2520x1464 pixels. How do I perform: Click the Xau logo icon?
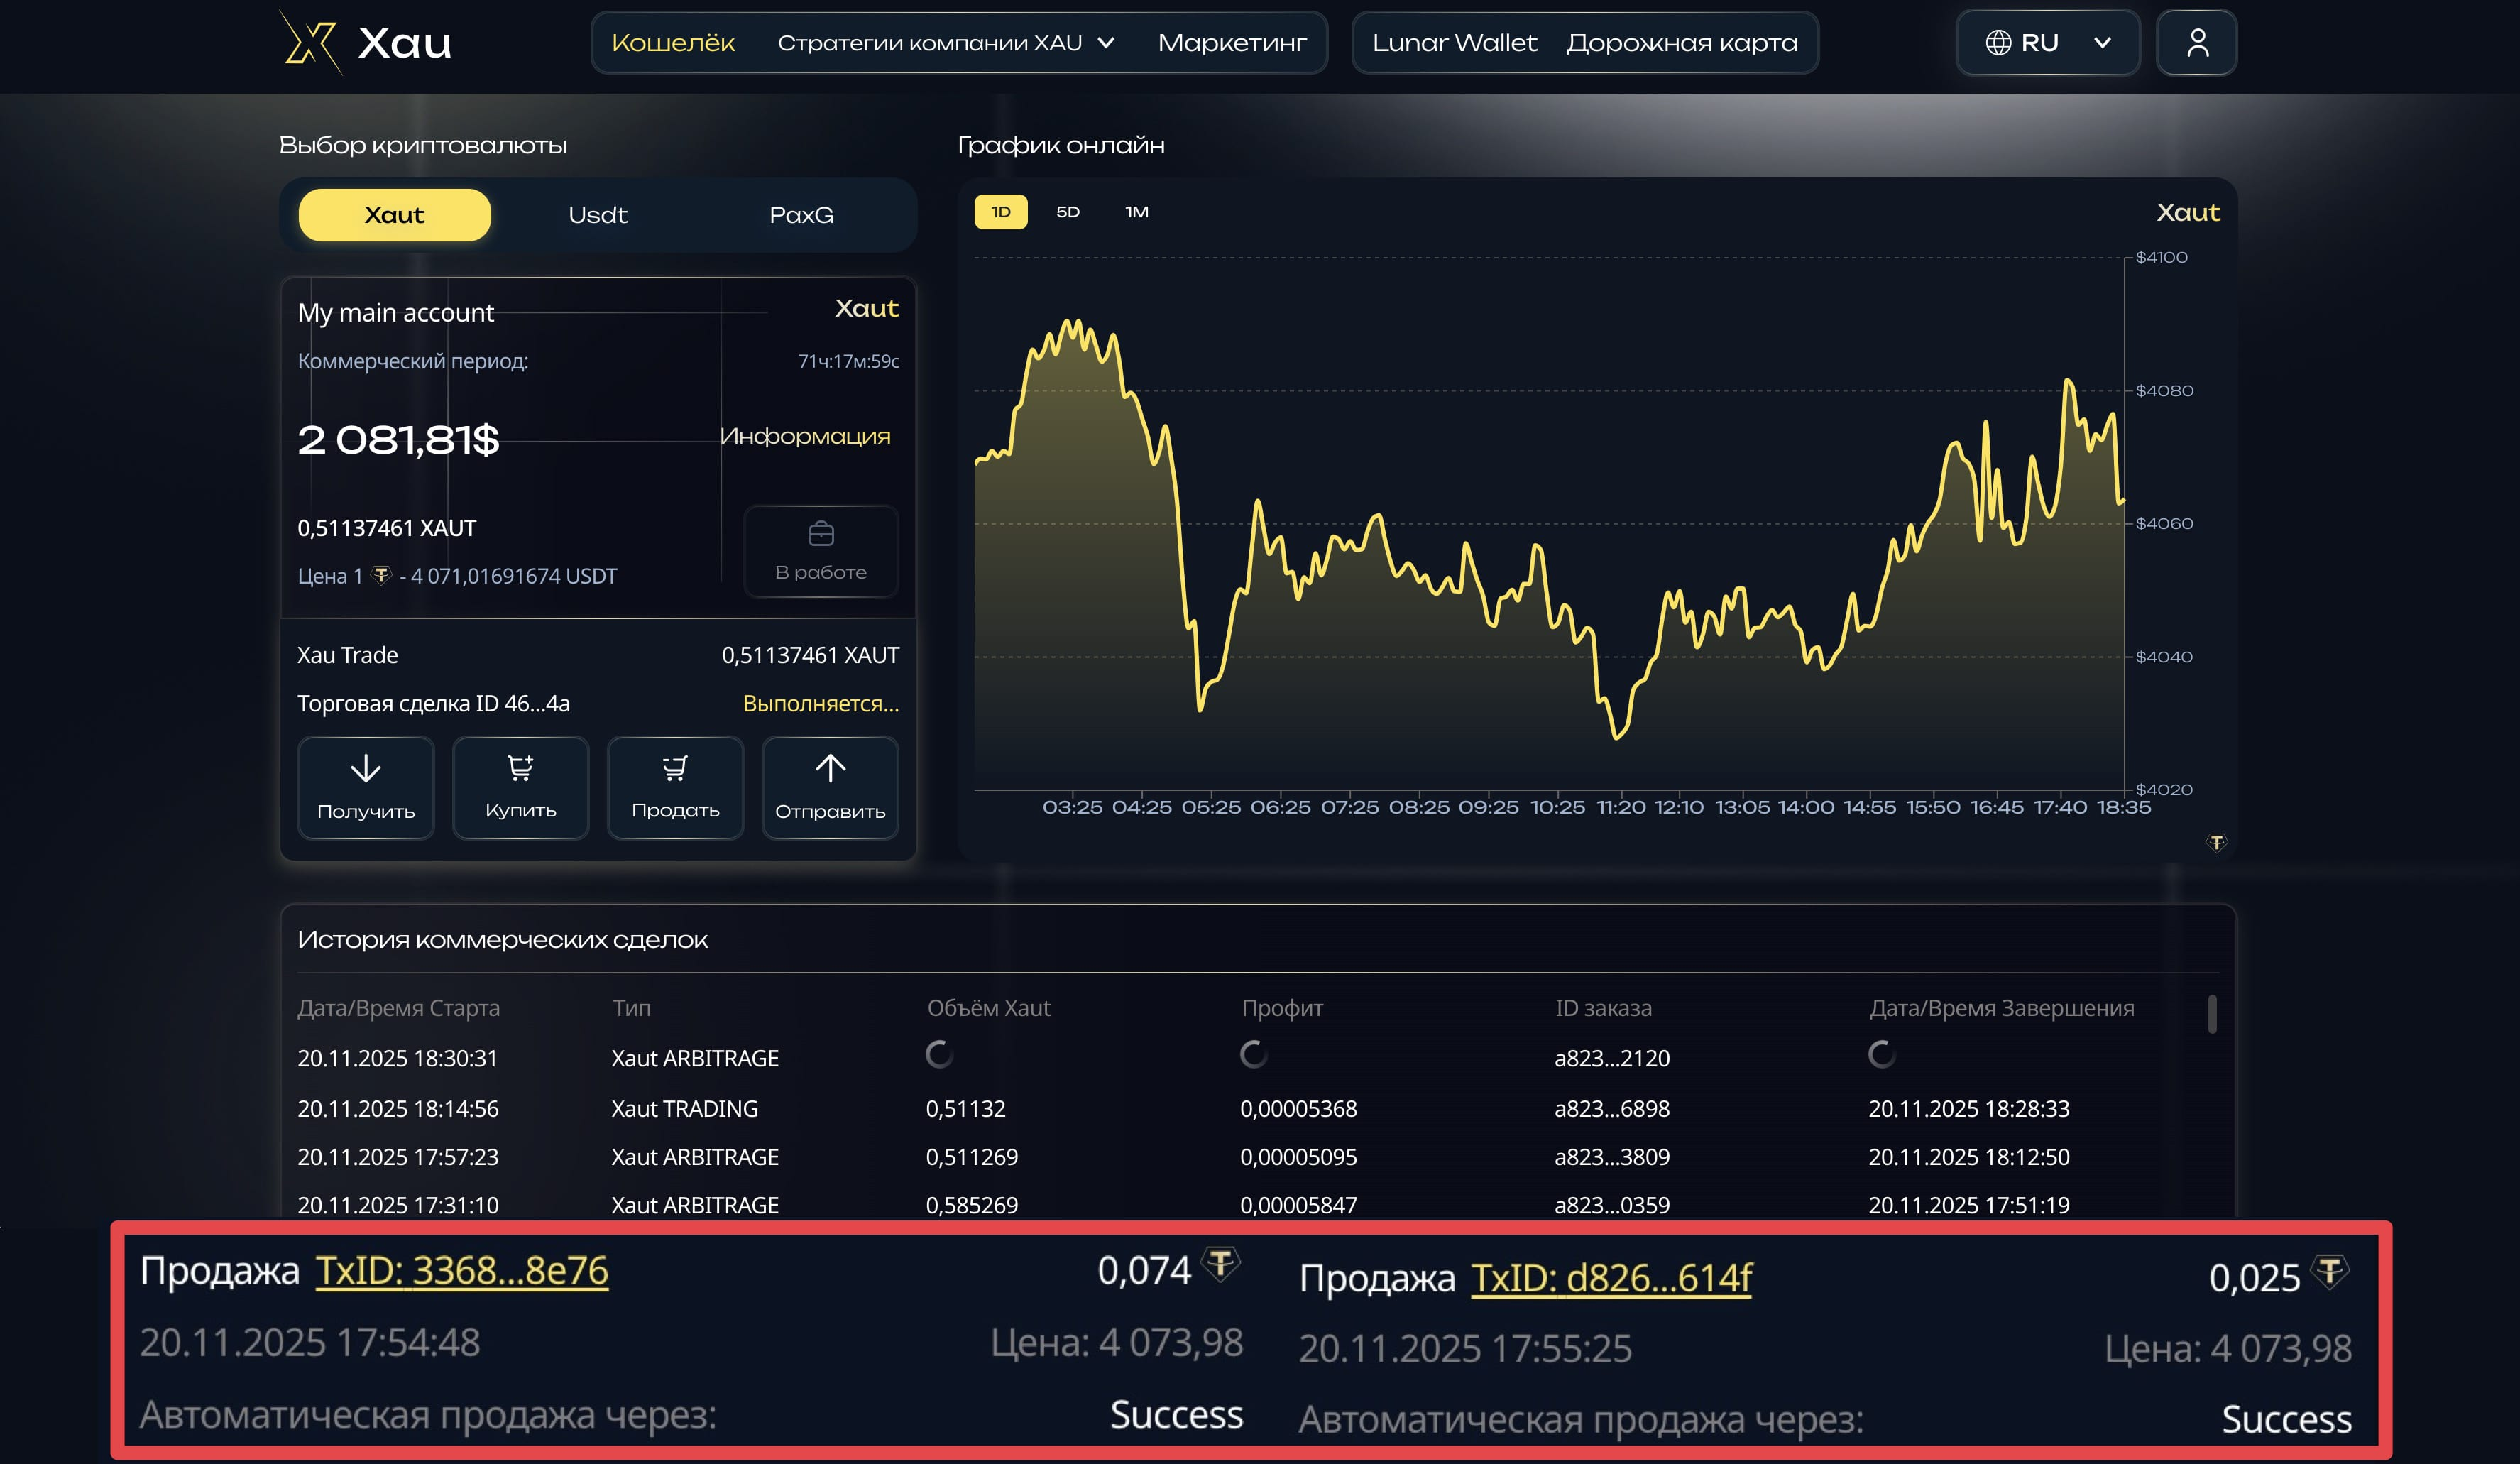[310, 42]
